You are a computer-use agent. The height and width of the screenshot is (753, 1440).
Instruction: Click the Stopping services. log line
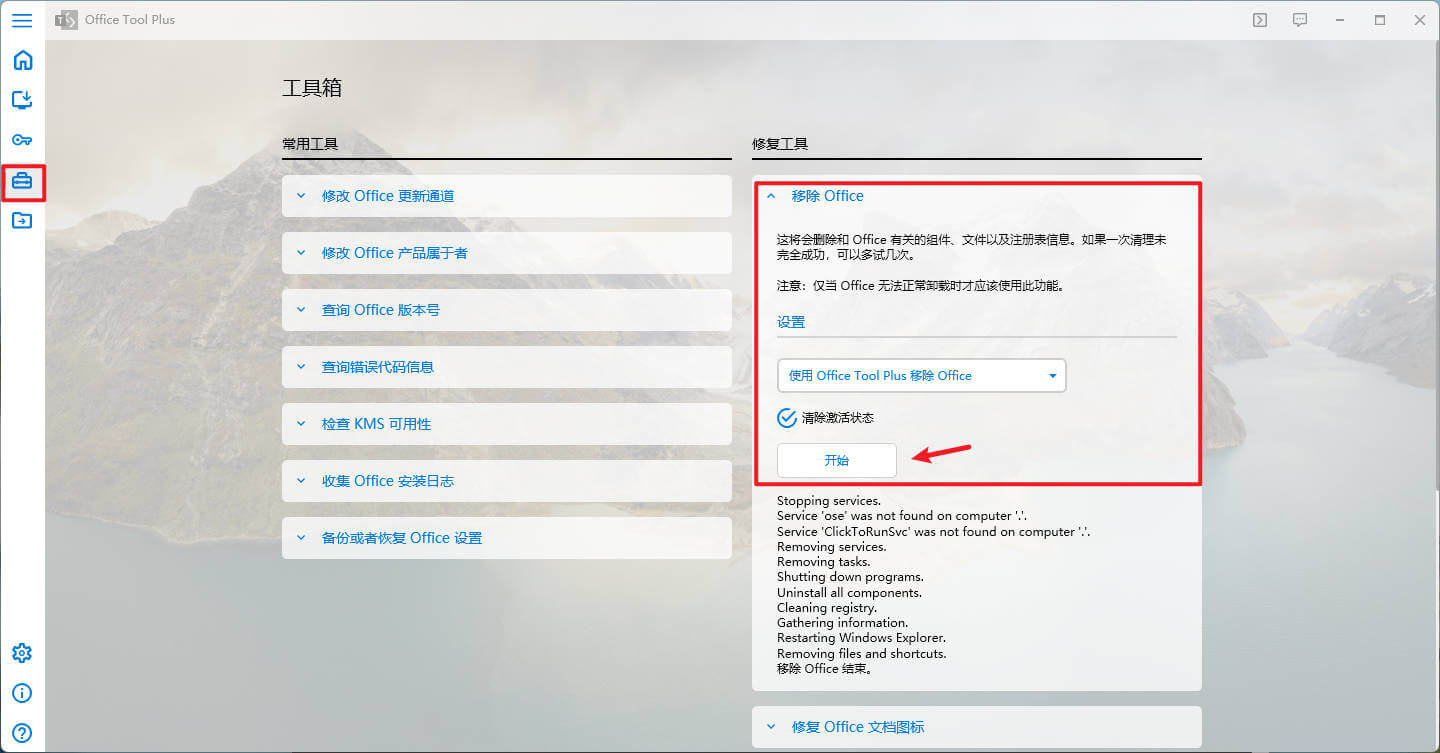[829, 501]
